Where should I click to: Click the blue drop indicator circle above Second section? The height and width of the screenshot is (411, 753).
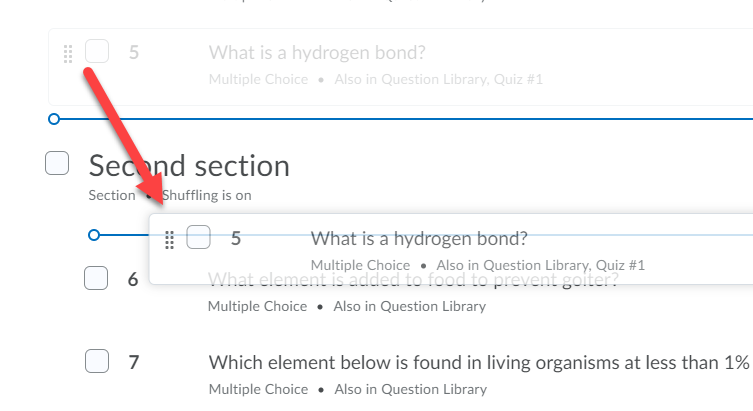pos(54,119)
